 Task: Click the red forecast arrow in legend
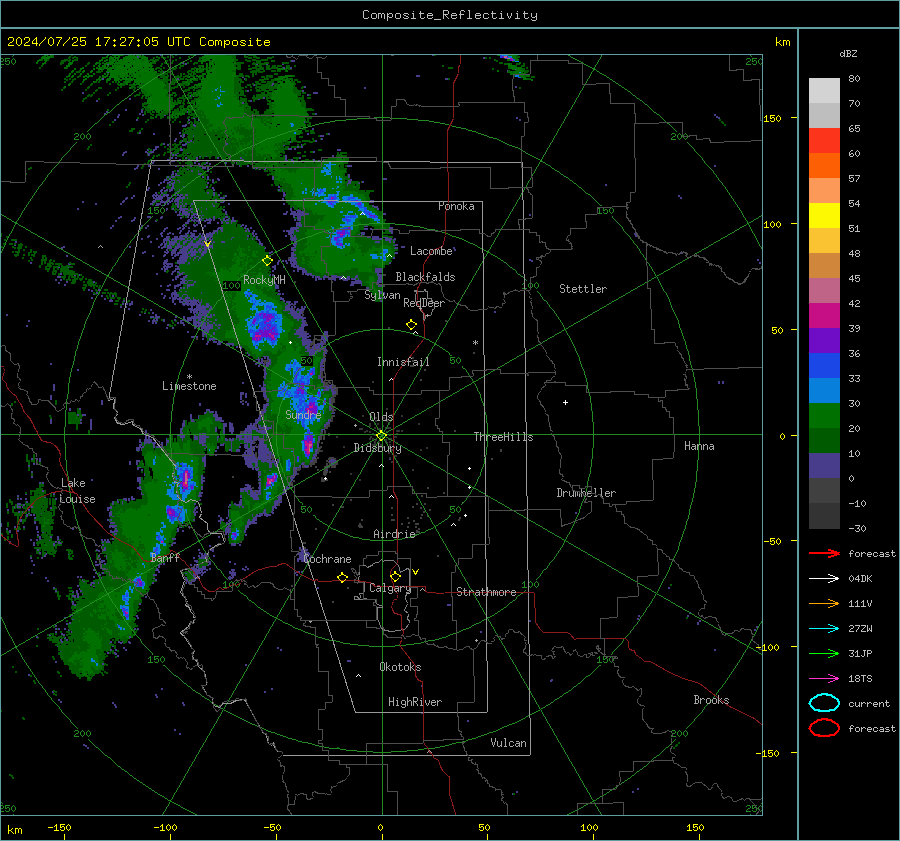click(824, 553)
